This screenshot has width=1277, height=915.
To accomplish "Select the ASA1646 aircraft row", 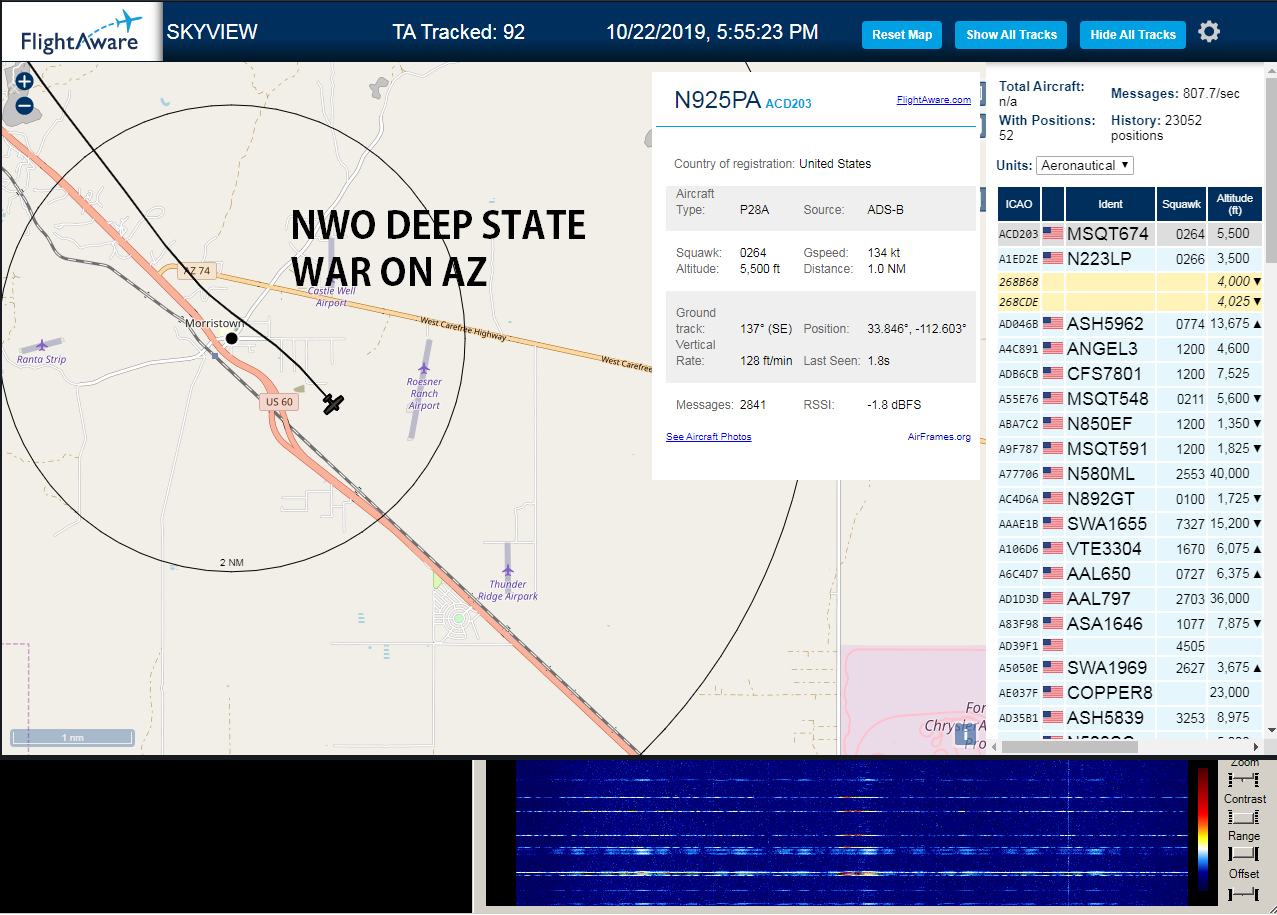I will pyautogui.click(x=1130, y=623).
